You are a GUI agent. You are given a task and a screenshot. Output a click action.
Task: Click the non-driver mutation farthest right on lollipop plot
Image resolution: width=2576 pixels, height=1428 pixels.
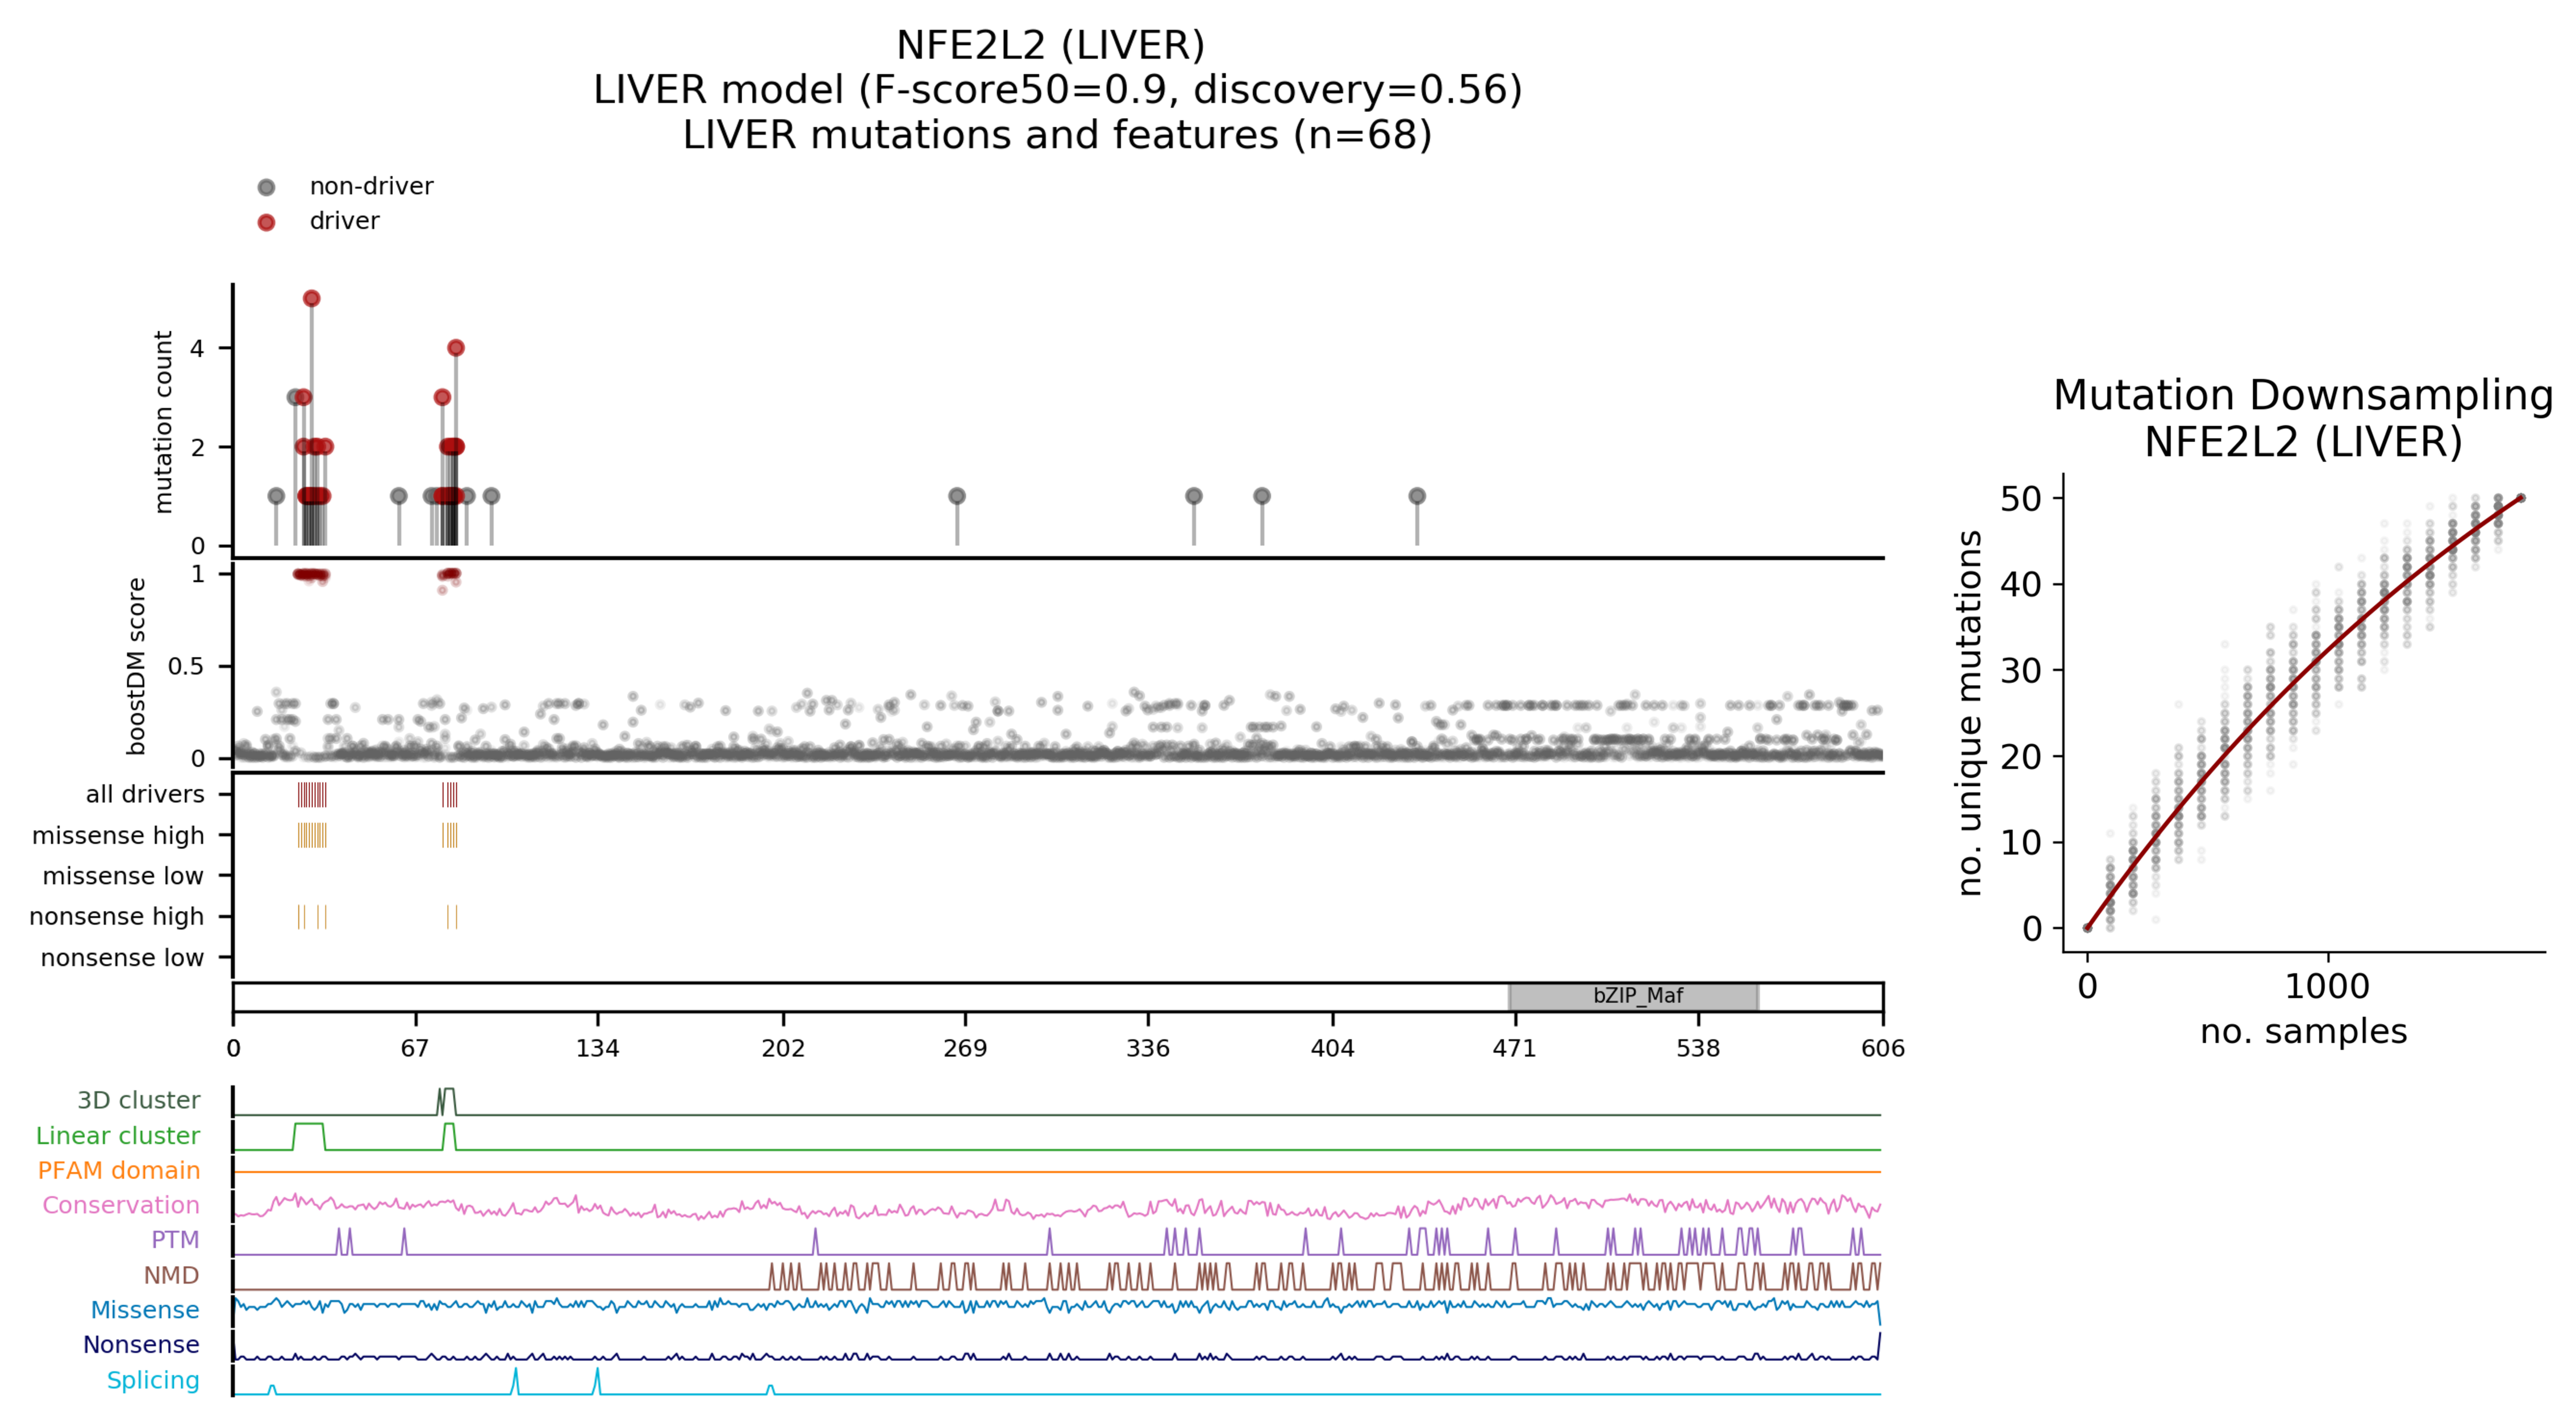tap(1417, 496)
